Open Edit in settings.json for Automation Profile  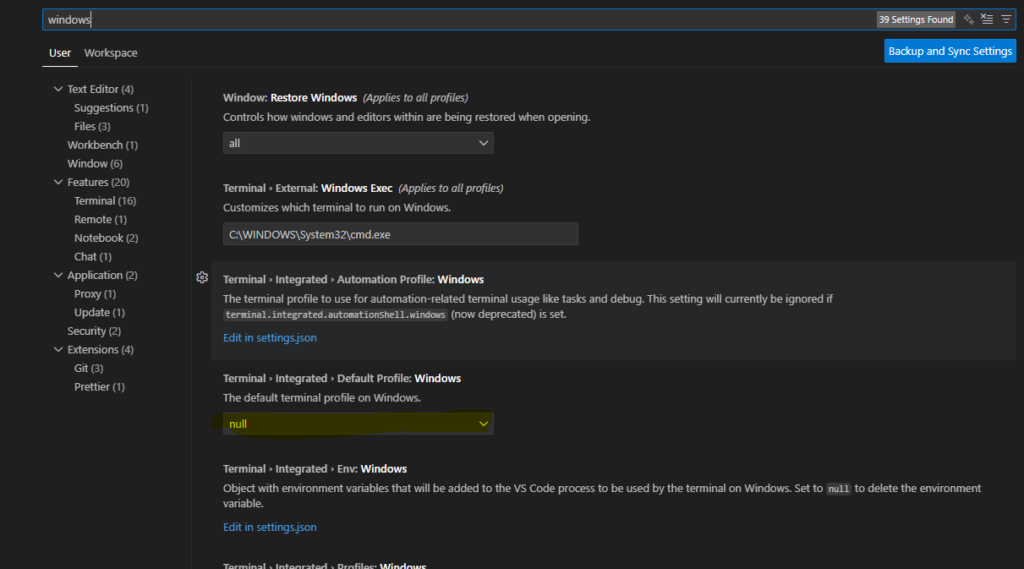(x=270, y=338)
